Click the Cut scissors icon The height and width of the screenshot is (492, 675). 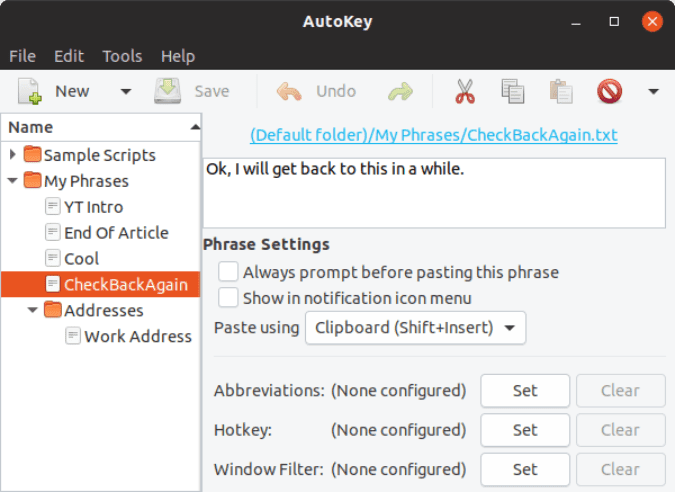coord(465,91)
